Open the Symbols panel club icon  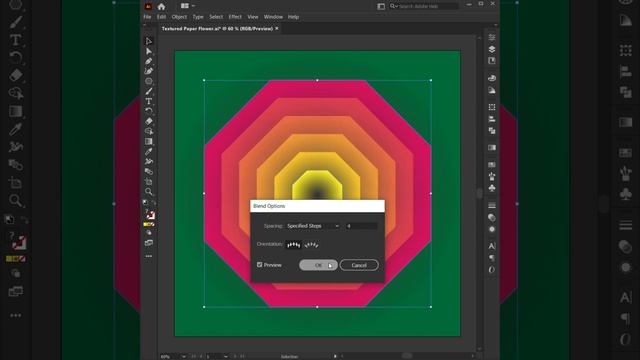click(x=492, y=188)
